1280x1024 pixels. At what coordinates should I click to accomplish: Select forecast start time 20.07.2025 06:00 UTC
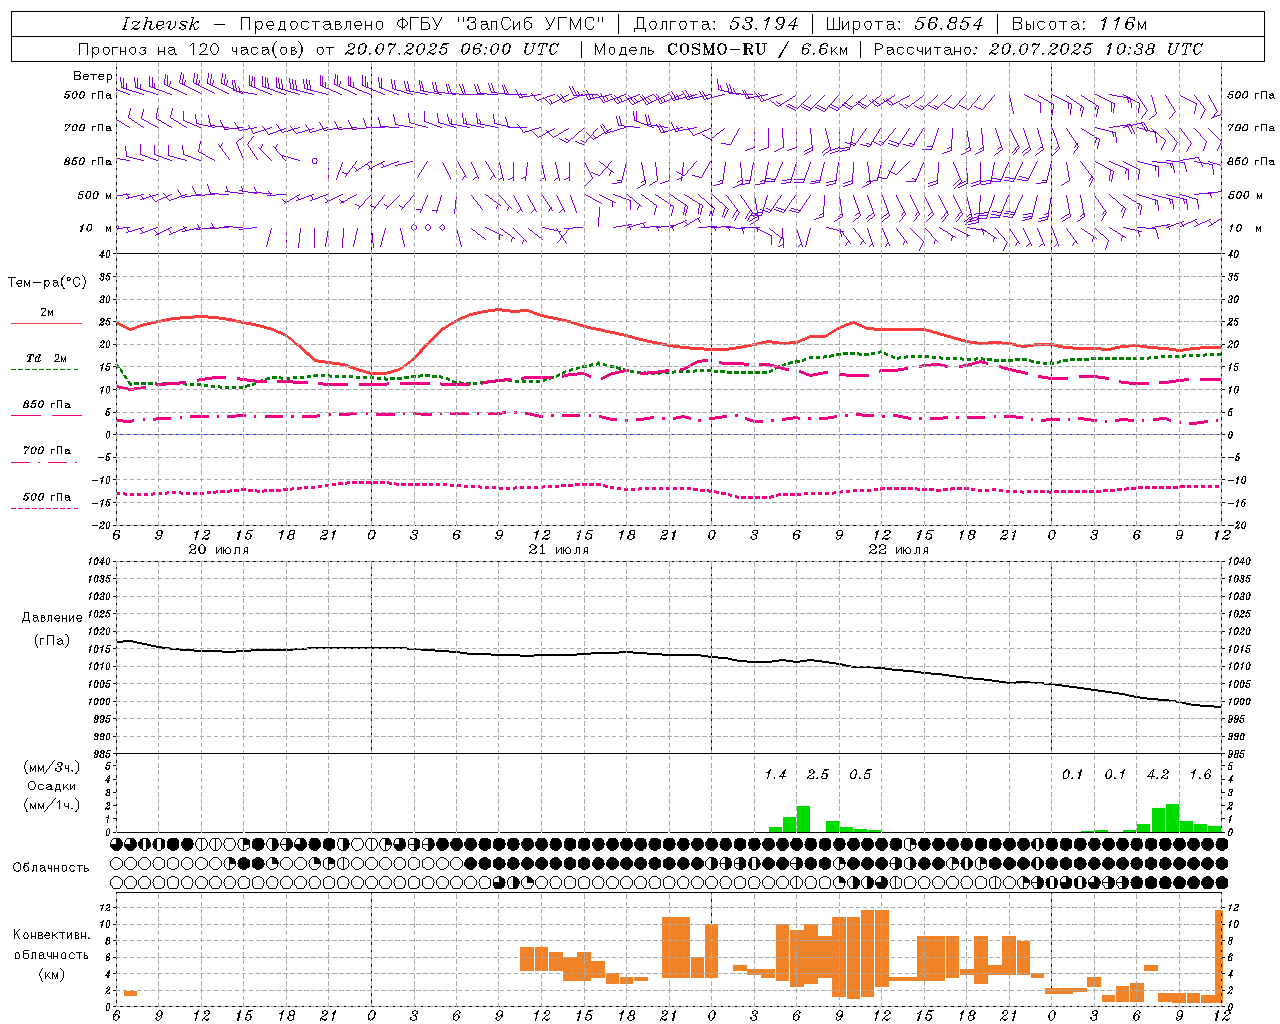pyautogui.click(x=452, y=49)
